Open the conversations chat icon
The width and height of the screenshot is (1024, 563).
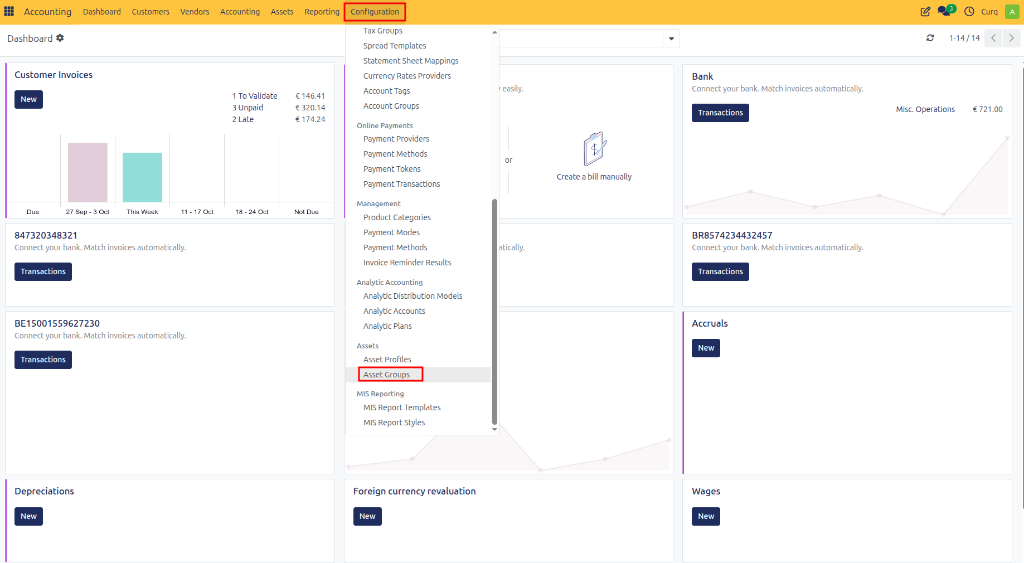(946, 10)
